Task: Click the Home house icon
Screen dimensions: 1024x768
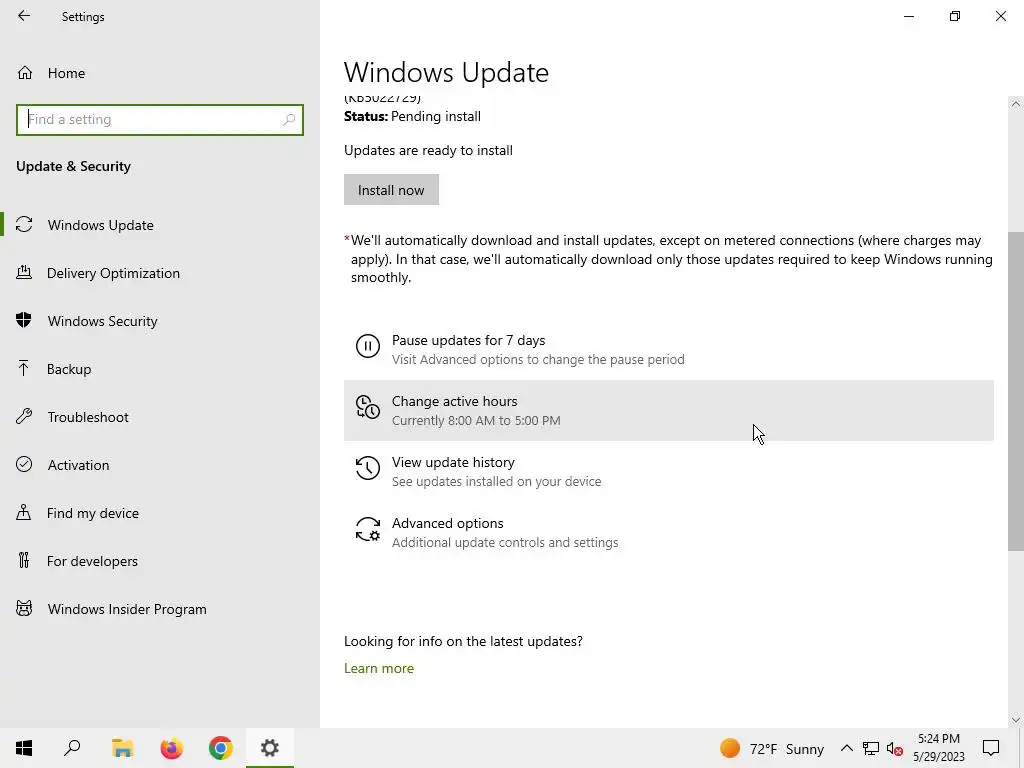Action: tap(25, 72)
